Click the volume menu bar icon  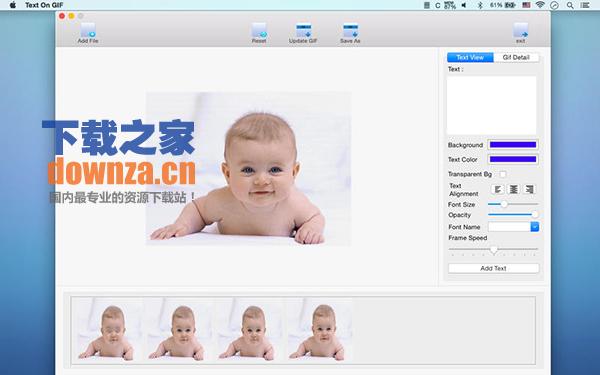tap(464, 5)
